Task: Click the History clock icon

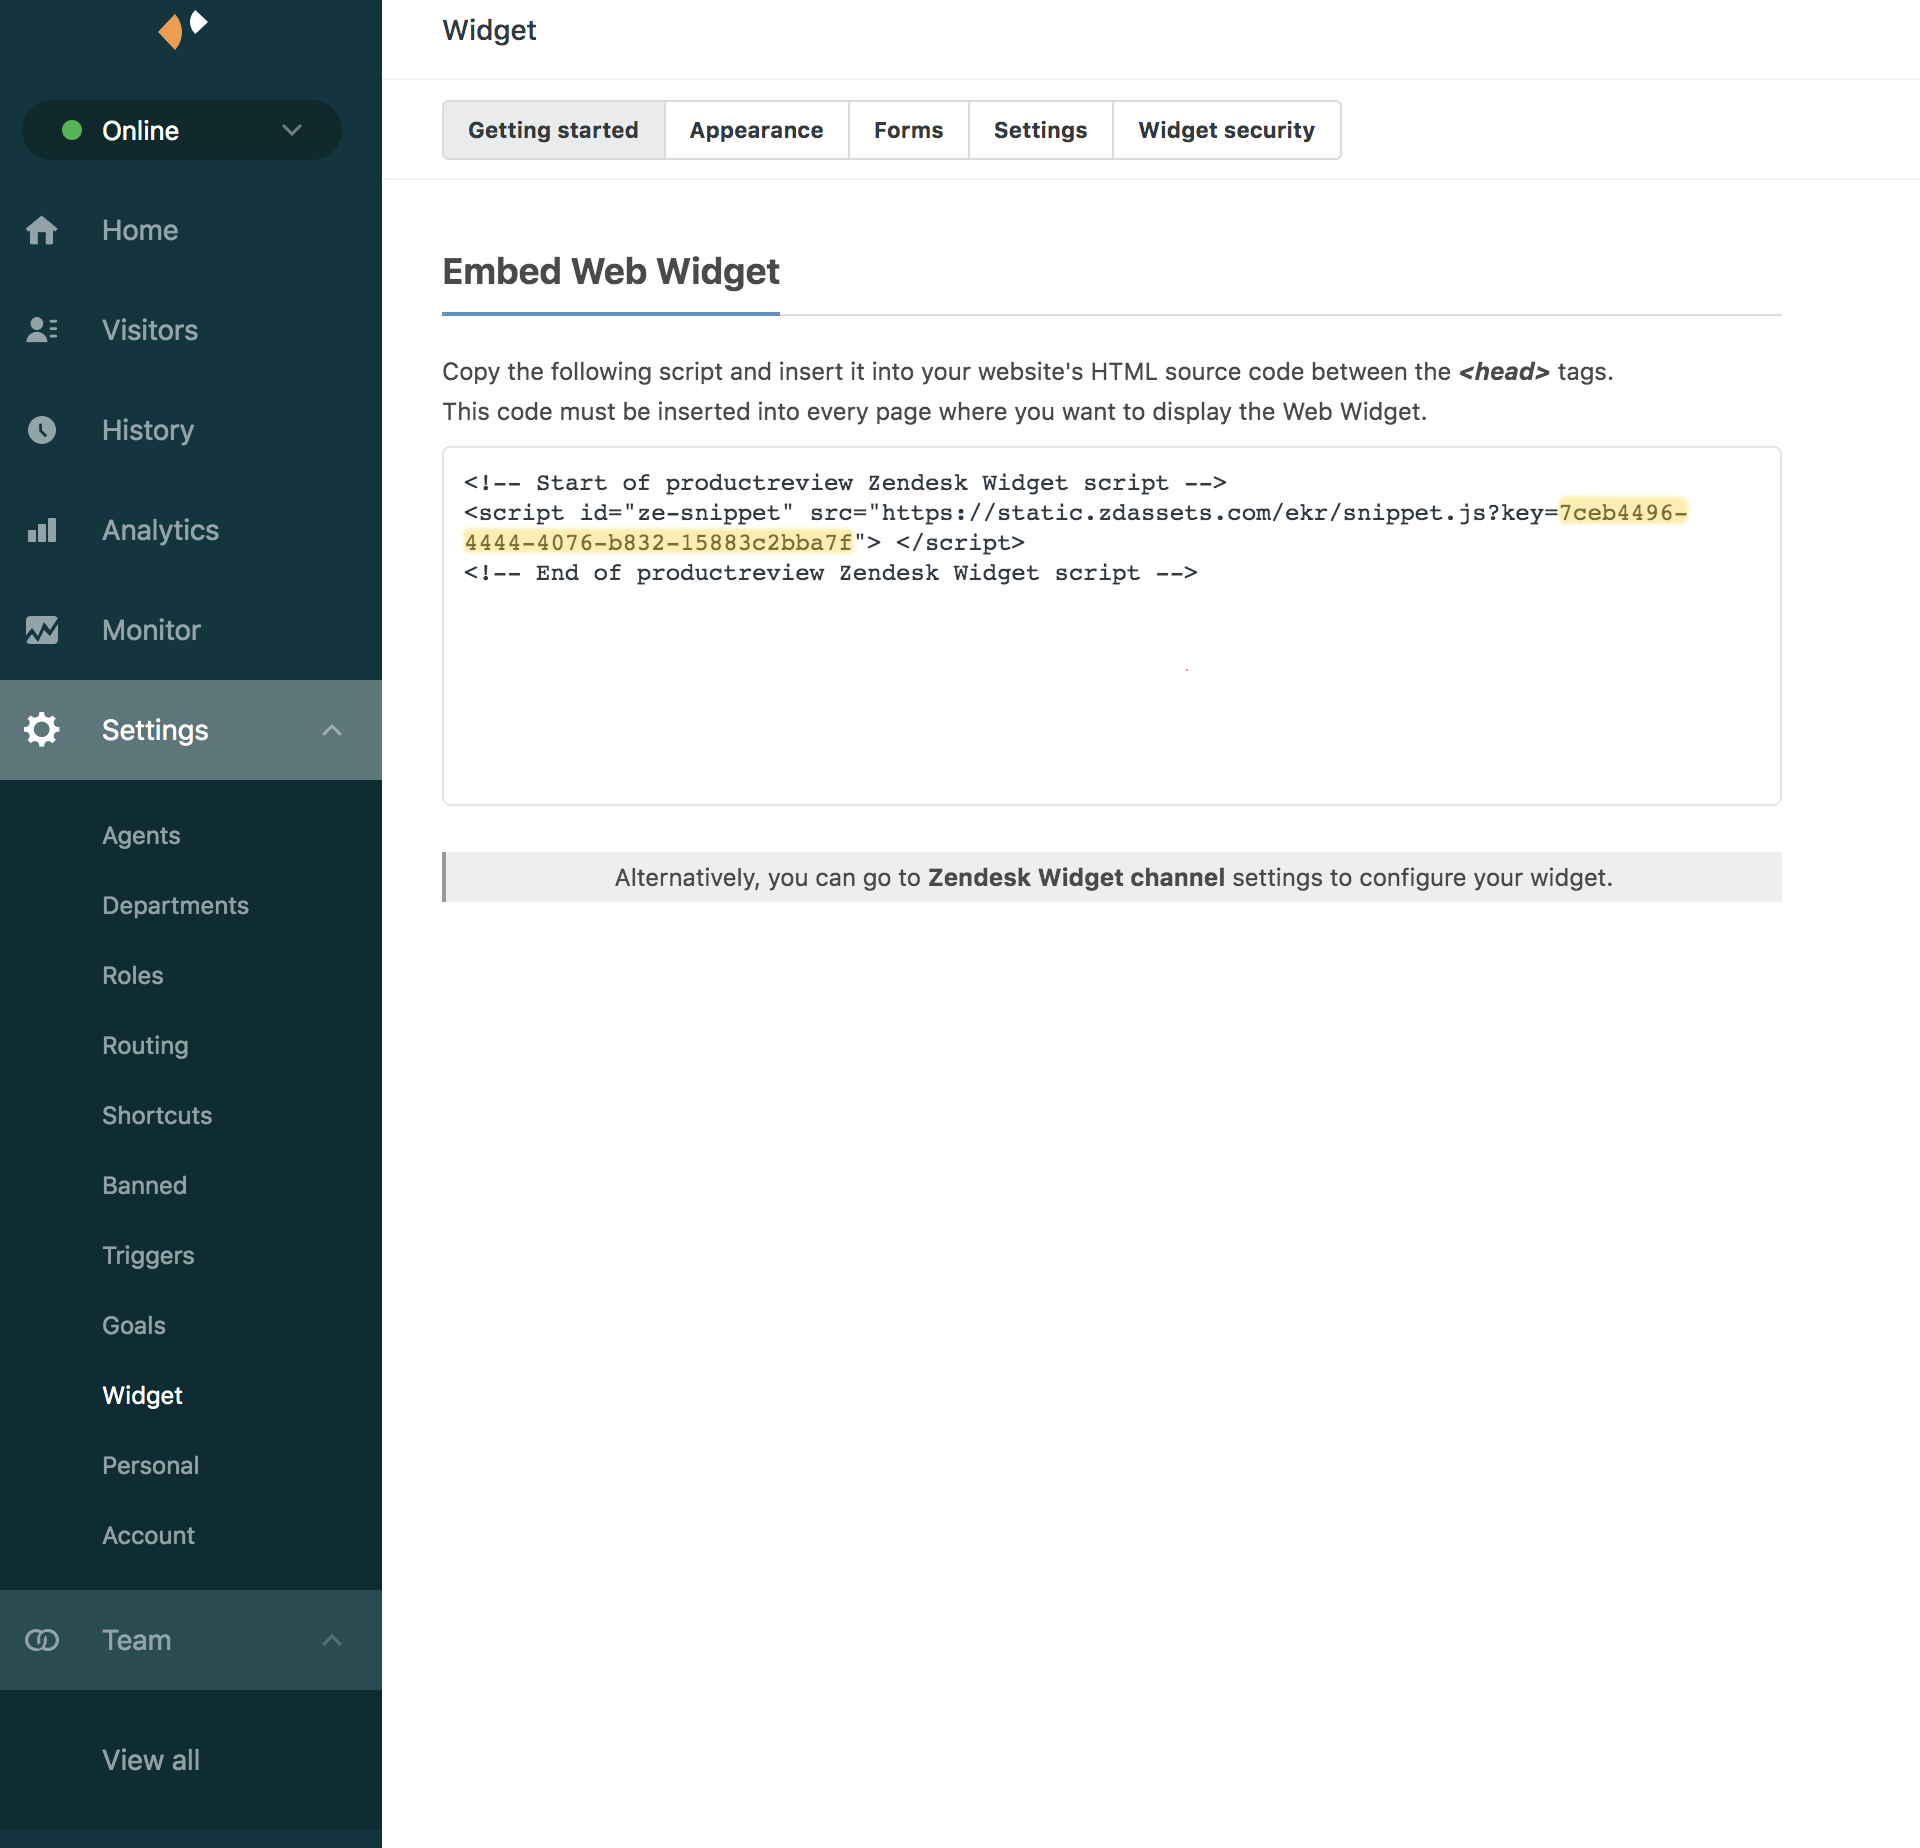Action: (42, 430)
